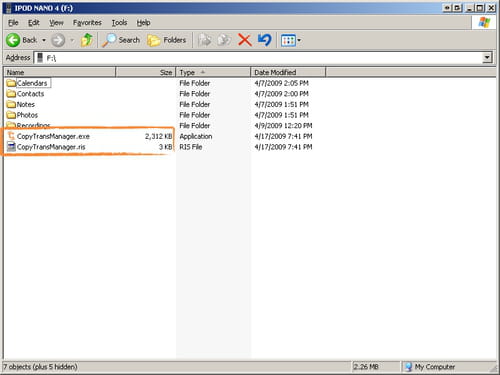Minimize the IPOD NANO 4 window

point(470,8)
